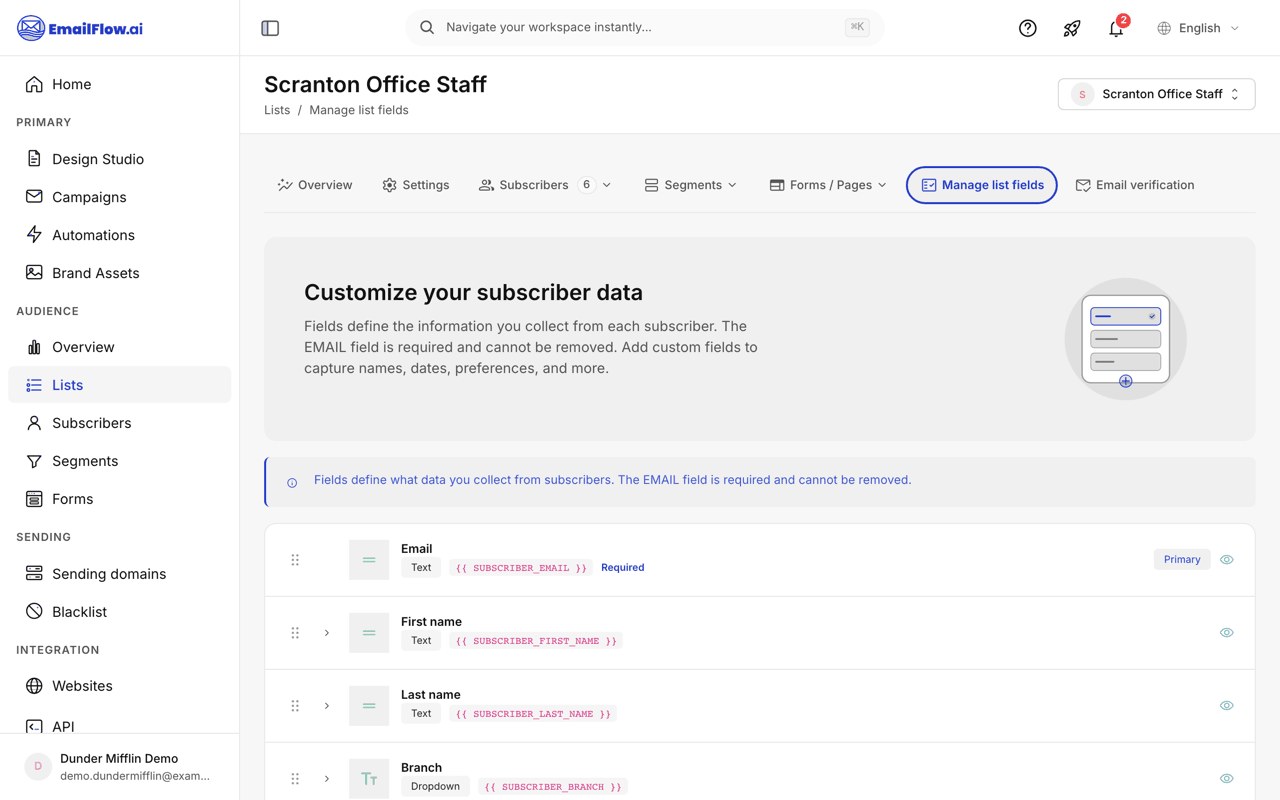Click the Design Studio document icon
1280x800 pixels.
pos(34,159)
